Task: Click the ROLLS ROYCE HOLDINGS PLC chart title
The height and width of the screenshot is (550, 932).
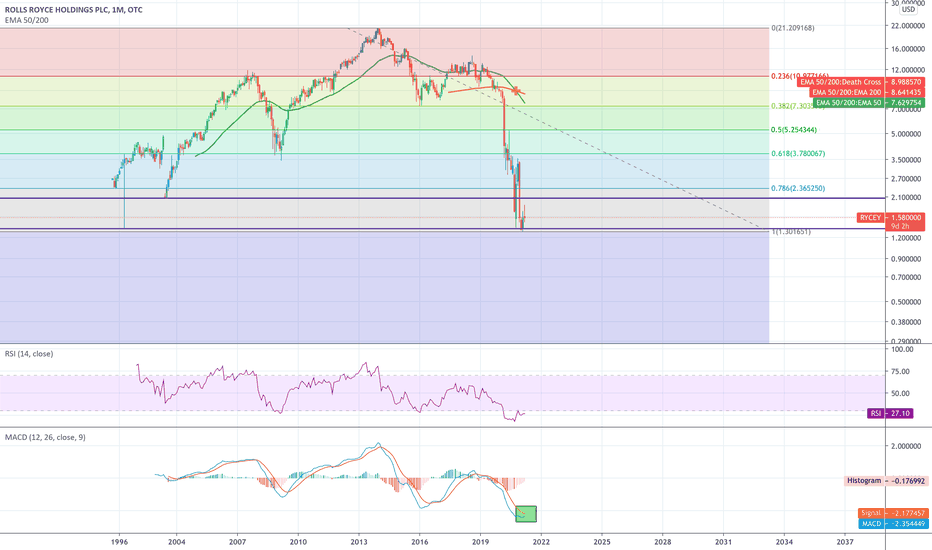Action: (74, 10)
